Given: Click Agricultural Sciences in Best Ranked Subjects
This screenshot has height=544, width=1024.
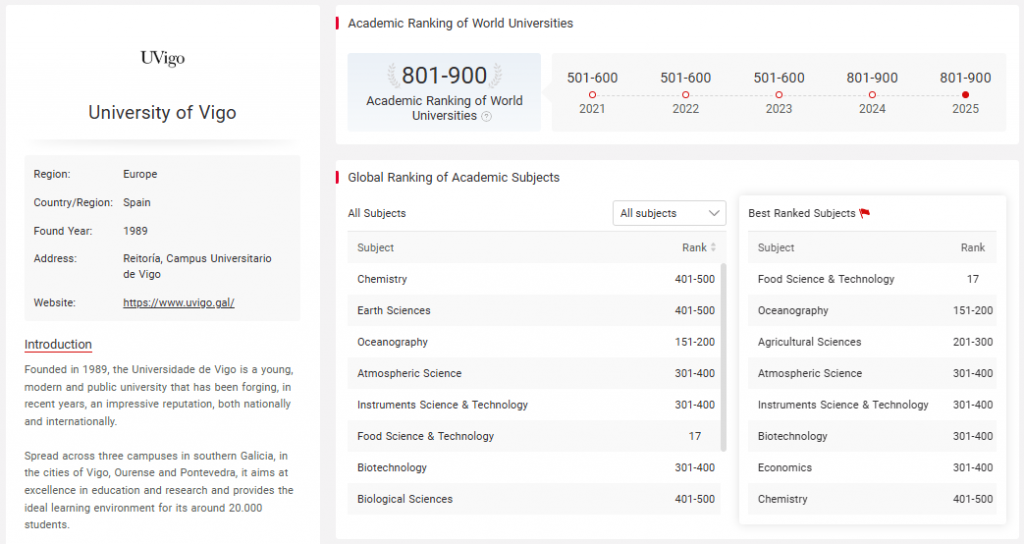Looking at the screenshot, I should click(809, 342).
